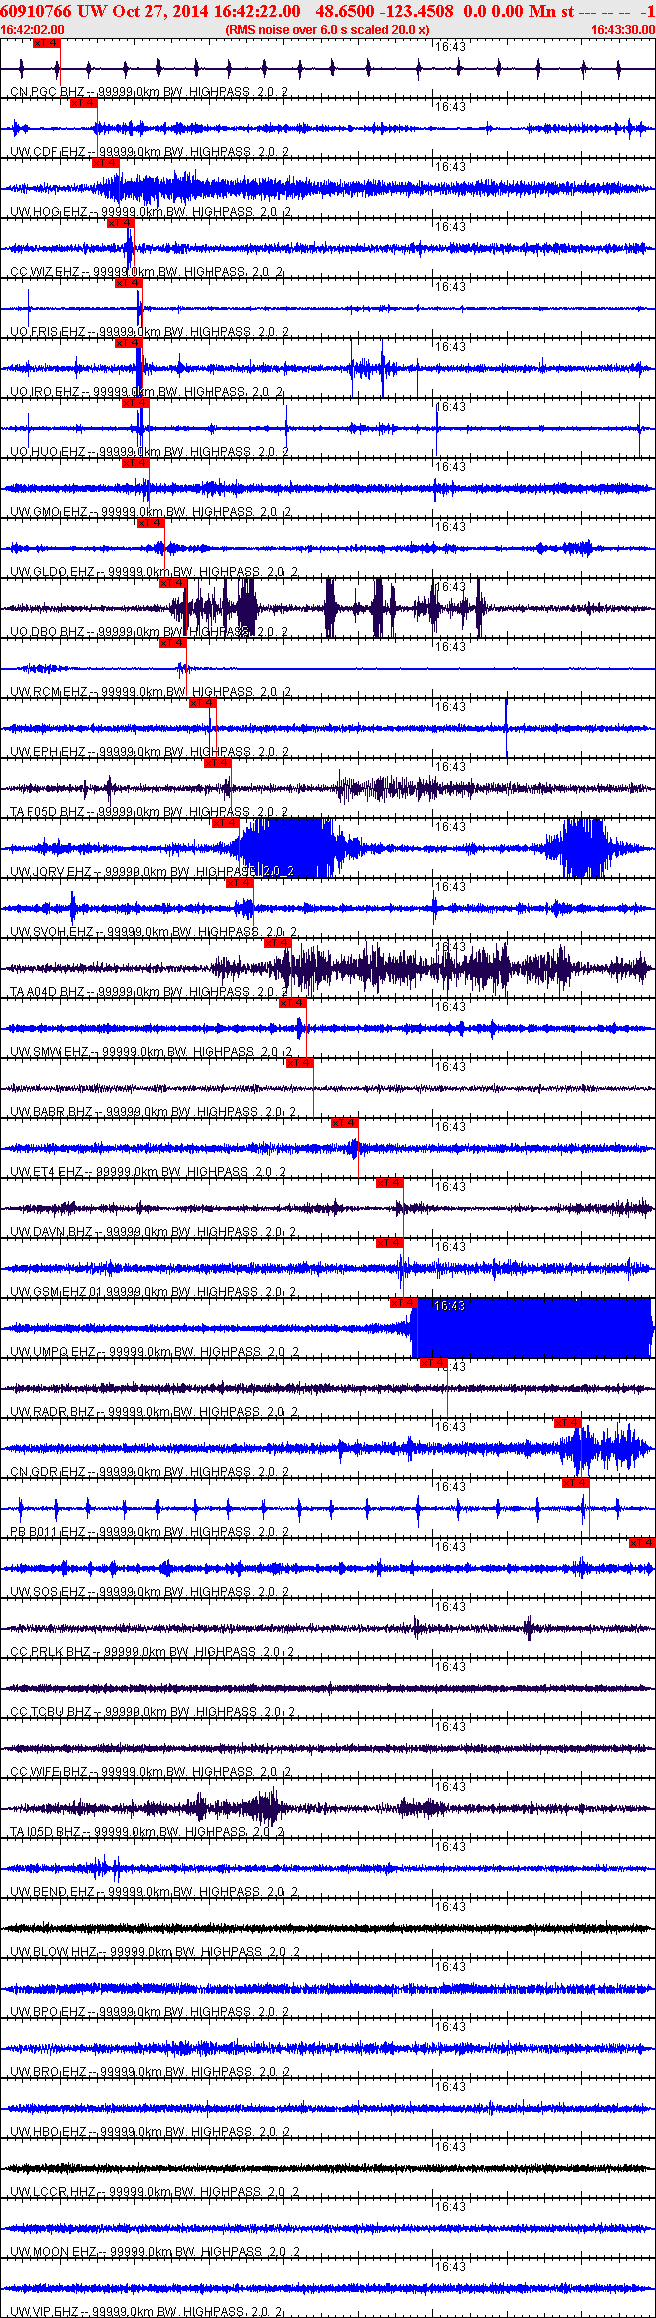This screenshot has width=656, height=2318.
Task: Click red pick marker on UW.UMPQ trace
Action: (x=404, y=1303)
